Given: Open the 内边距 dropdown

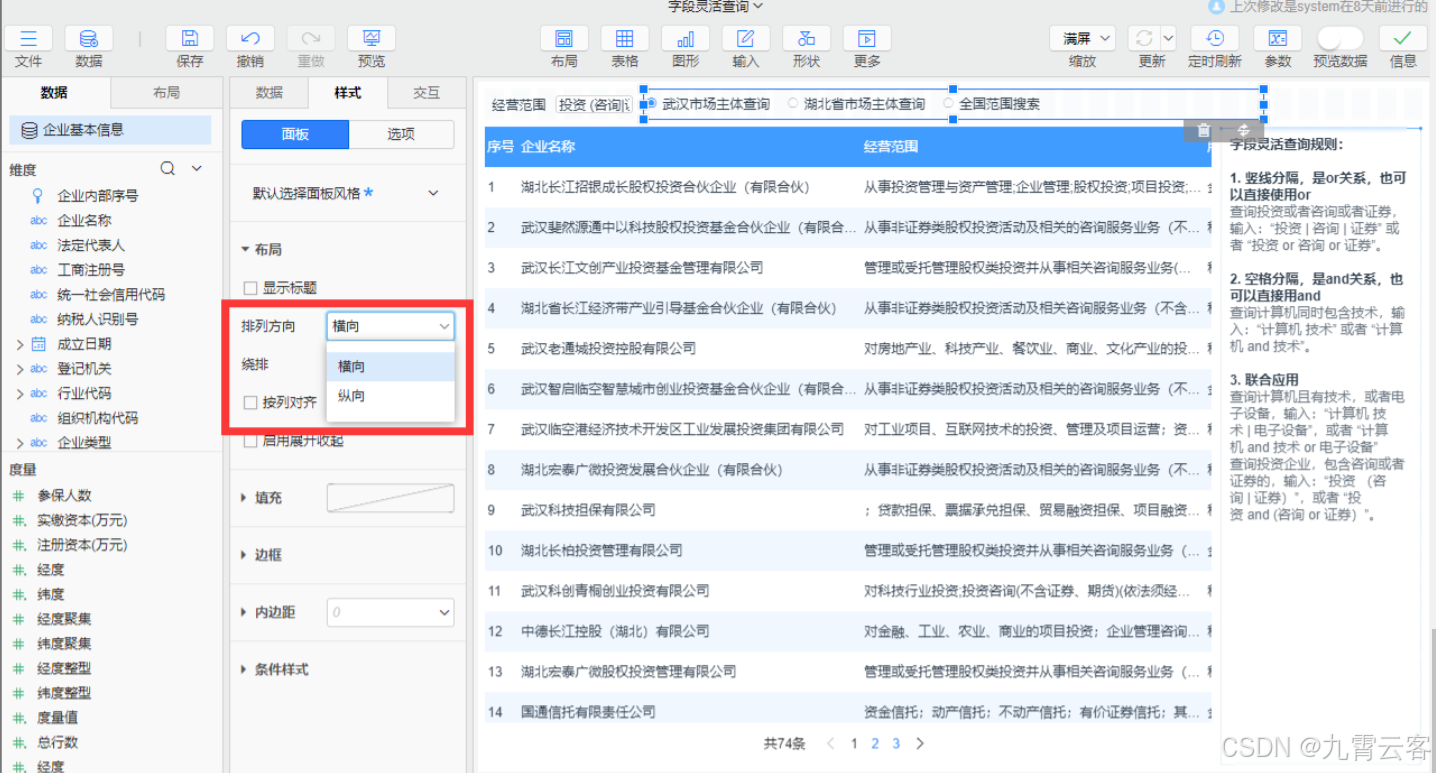Looking at the screenshot, I should 390,612.
